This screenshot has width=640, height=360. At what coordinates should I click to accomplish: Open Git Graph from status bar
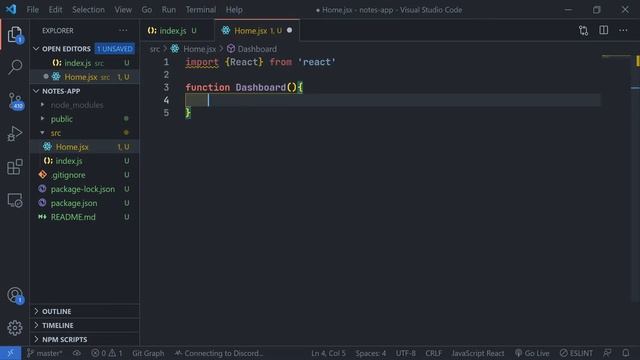tap(148, 353)
